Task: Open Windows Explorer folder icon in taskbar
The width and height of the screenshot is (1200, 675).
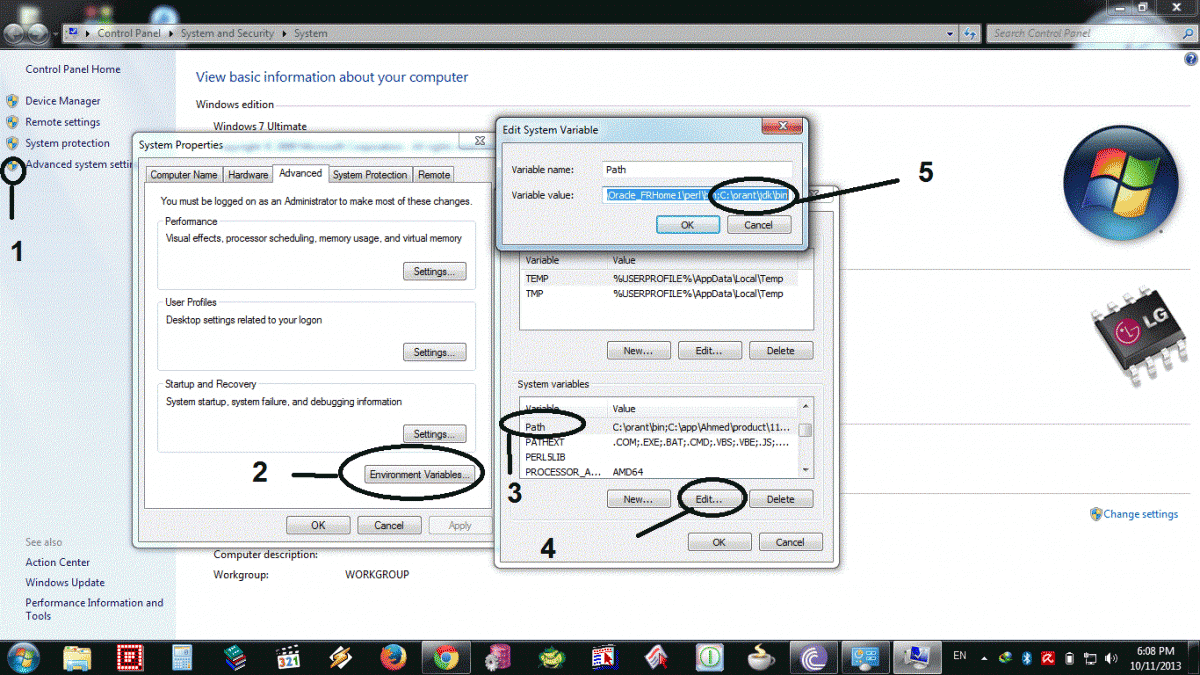Action: pyautogui.click(x=78, y=657)
